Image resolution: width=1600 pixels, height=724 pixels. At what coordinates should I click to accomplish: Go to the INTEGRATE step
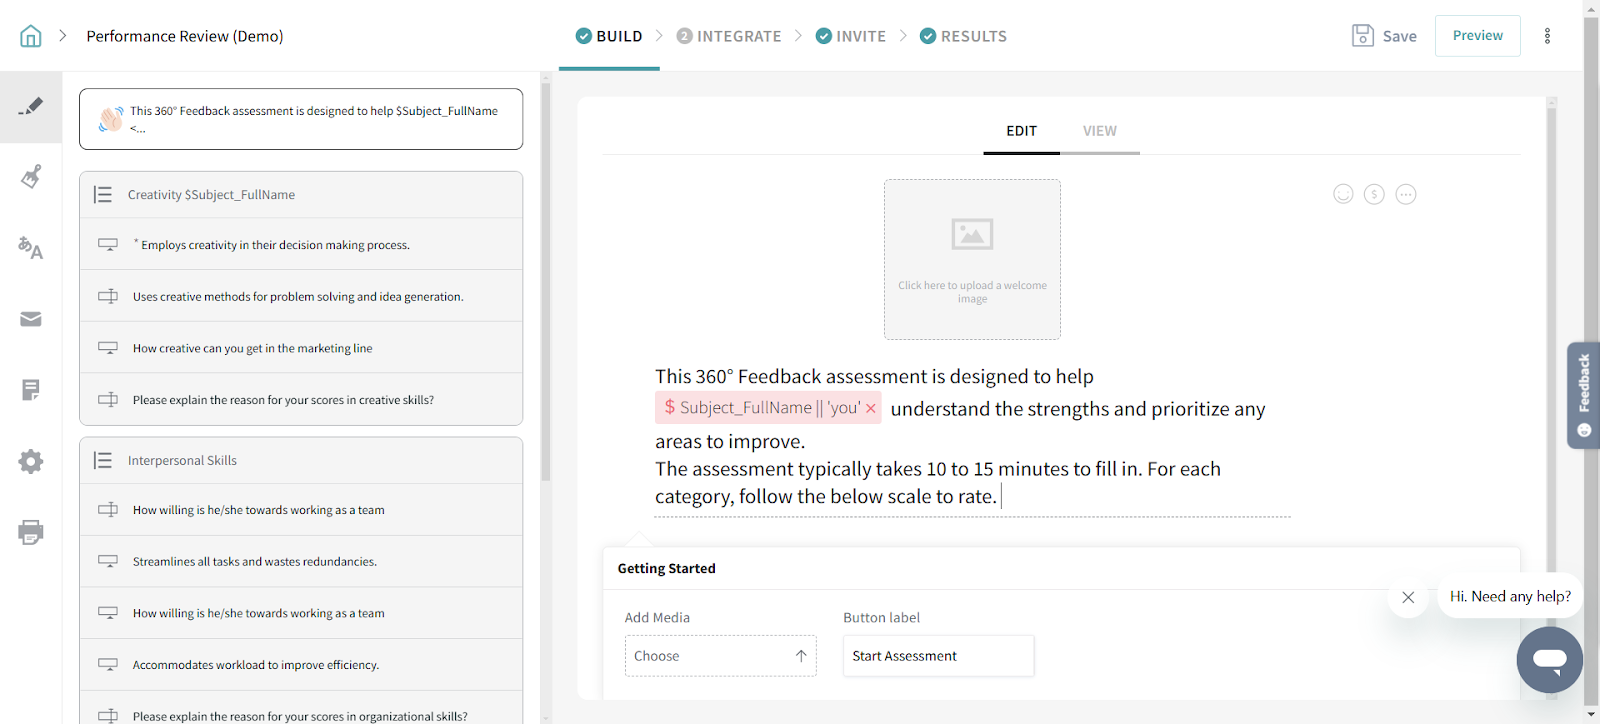click(x=729, y=36)
